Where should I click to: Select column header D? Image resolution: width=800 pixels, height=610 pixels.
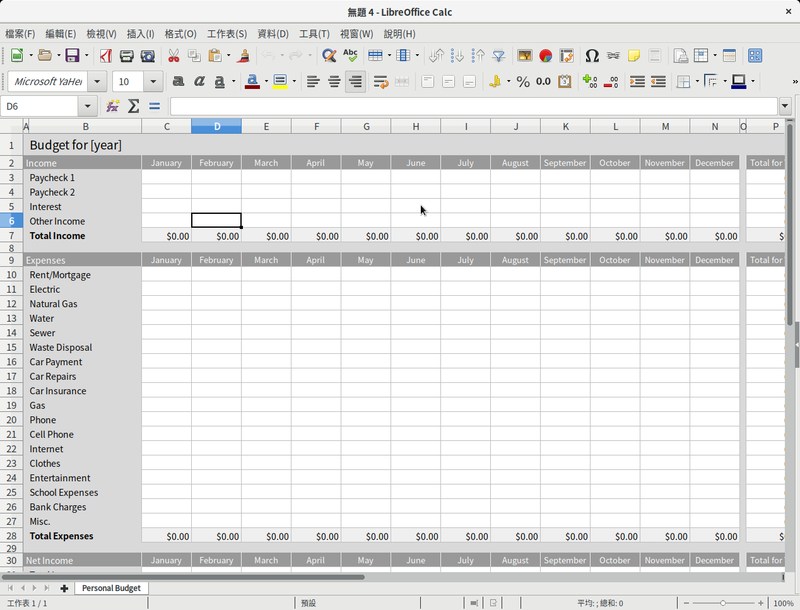tap(216, 126)
